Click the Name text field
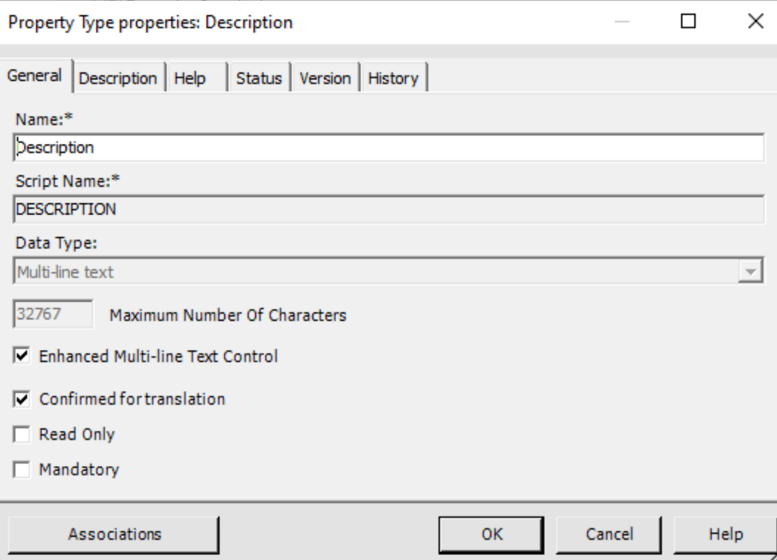Screen dimensions: 777x560 point(389,147)
